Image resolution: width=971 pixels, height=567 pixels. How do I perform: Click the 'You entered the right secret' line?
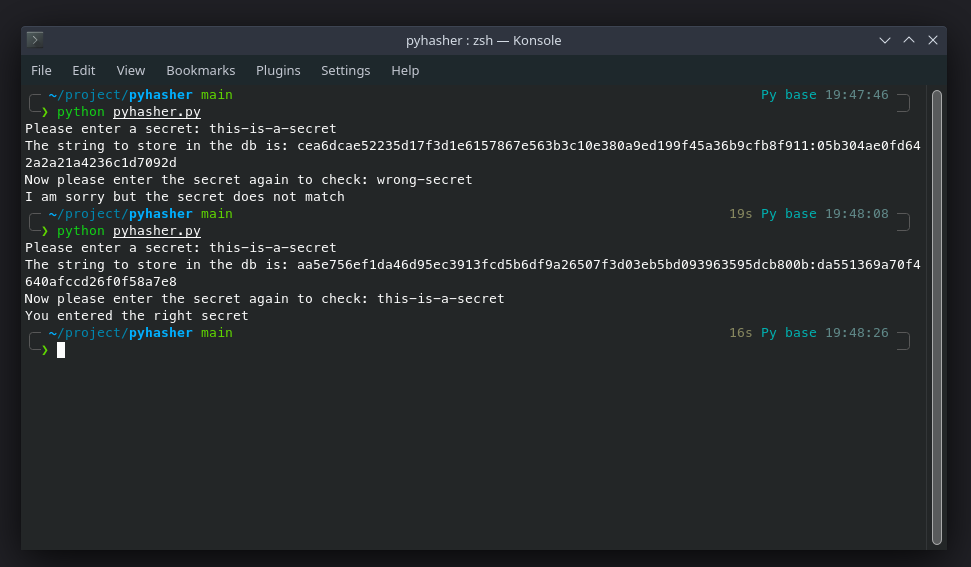[x=137, y=316]
